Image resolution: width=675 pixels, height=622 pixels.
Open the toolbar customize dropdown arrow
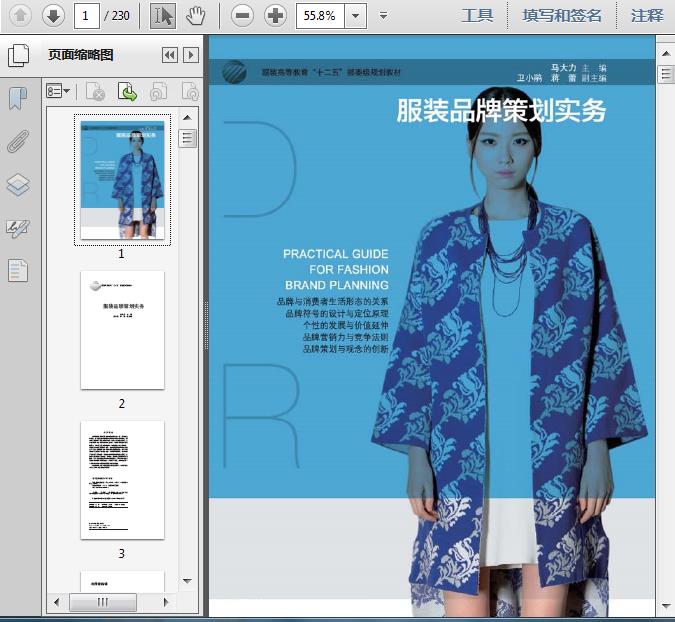pos(383,16)
